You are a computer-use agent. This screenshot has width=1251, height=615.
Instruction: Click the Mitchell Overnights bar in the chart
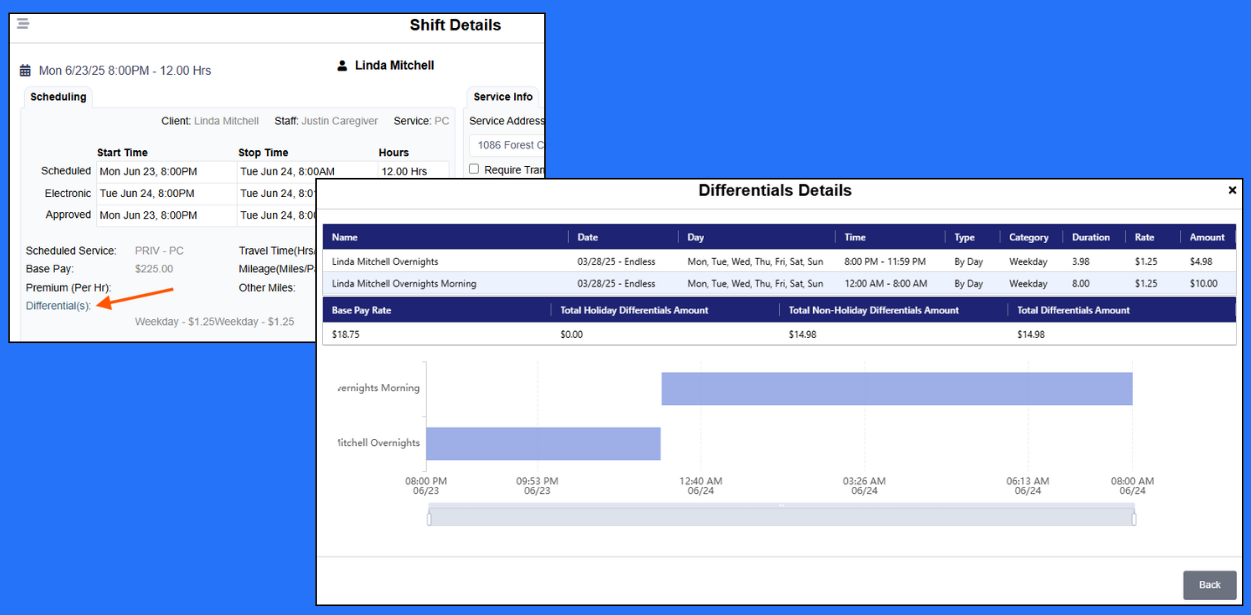(x=543, y=443)
